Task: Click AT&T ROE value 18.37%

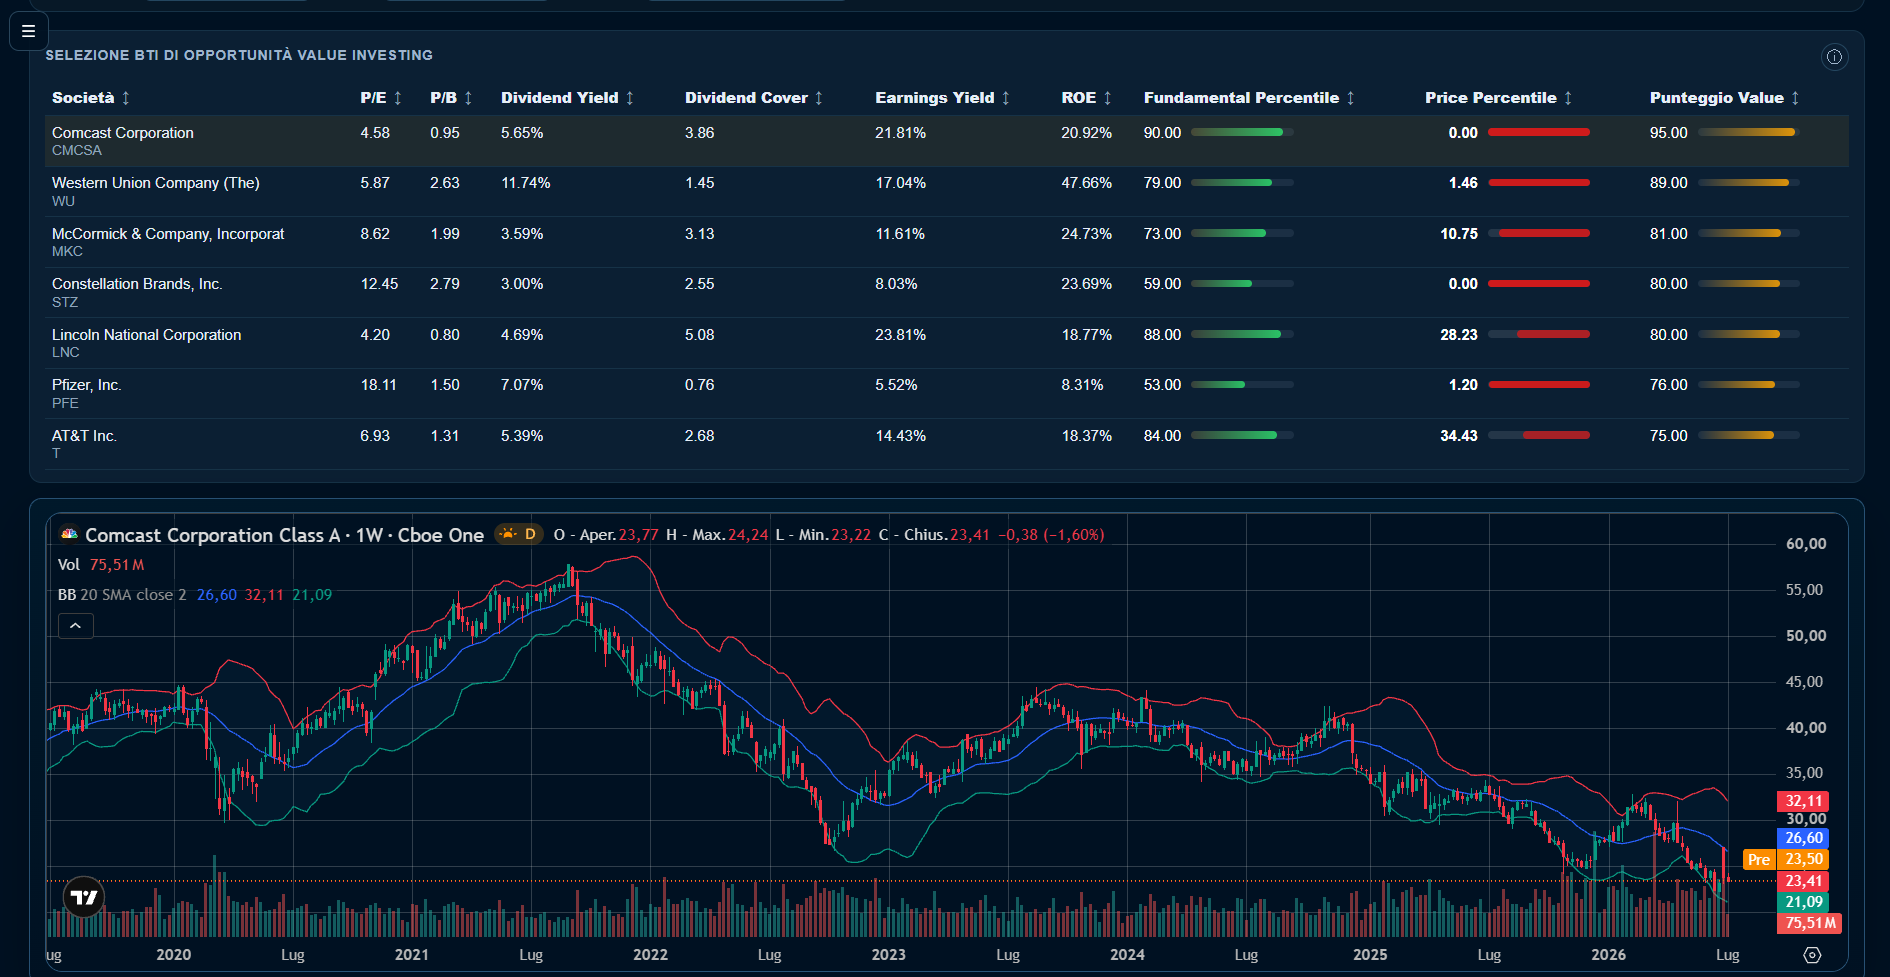Action: [1087, 436]
